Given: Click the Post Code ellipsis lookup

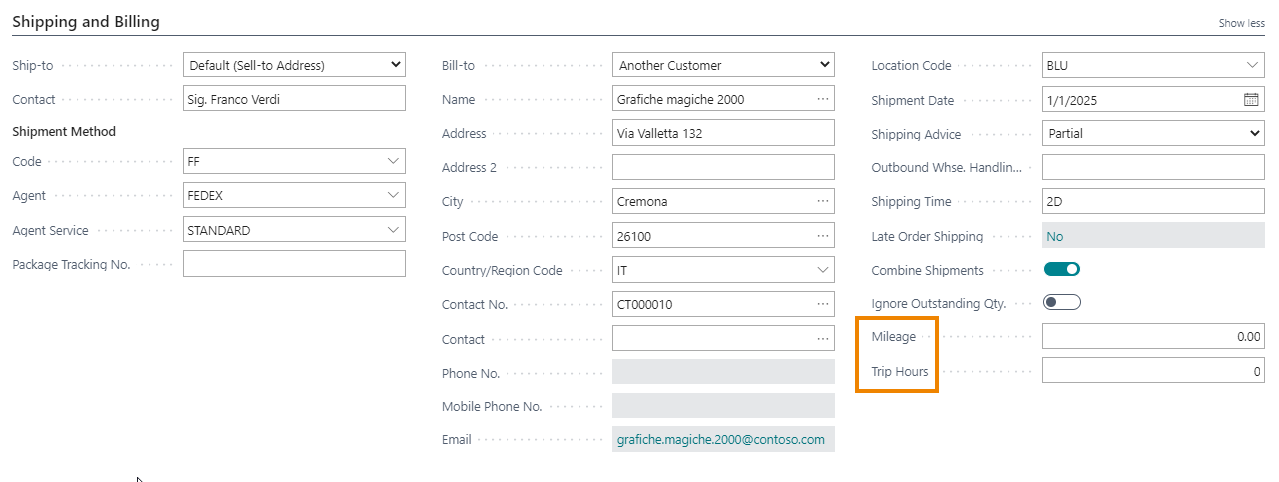Looking at the screenshot, I should point(822,237).
